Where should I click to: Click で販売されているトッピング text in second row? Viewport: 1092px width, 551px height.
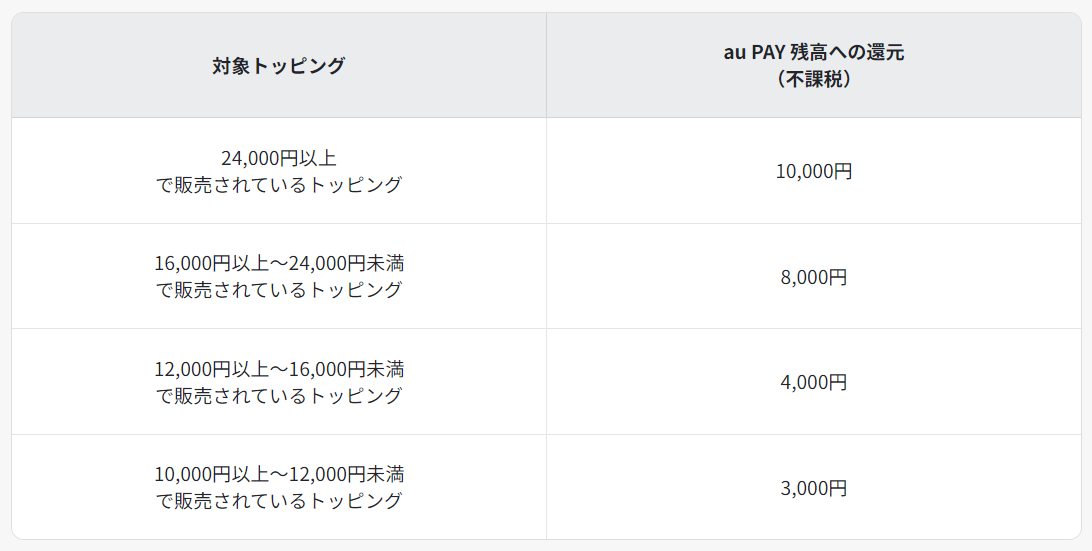point(279,290)
